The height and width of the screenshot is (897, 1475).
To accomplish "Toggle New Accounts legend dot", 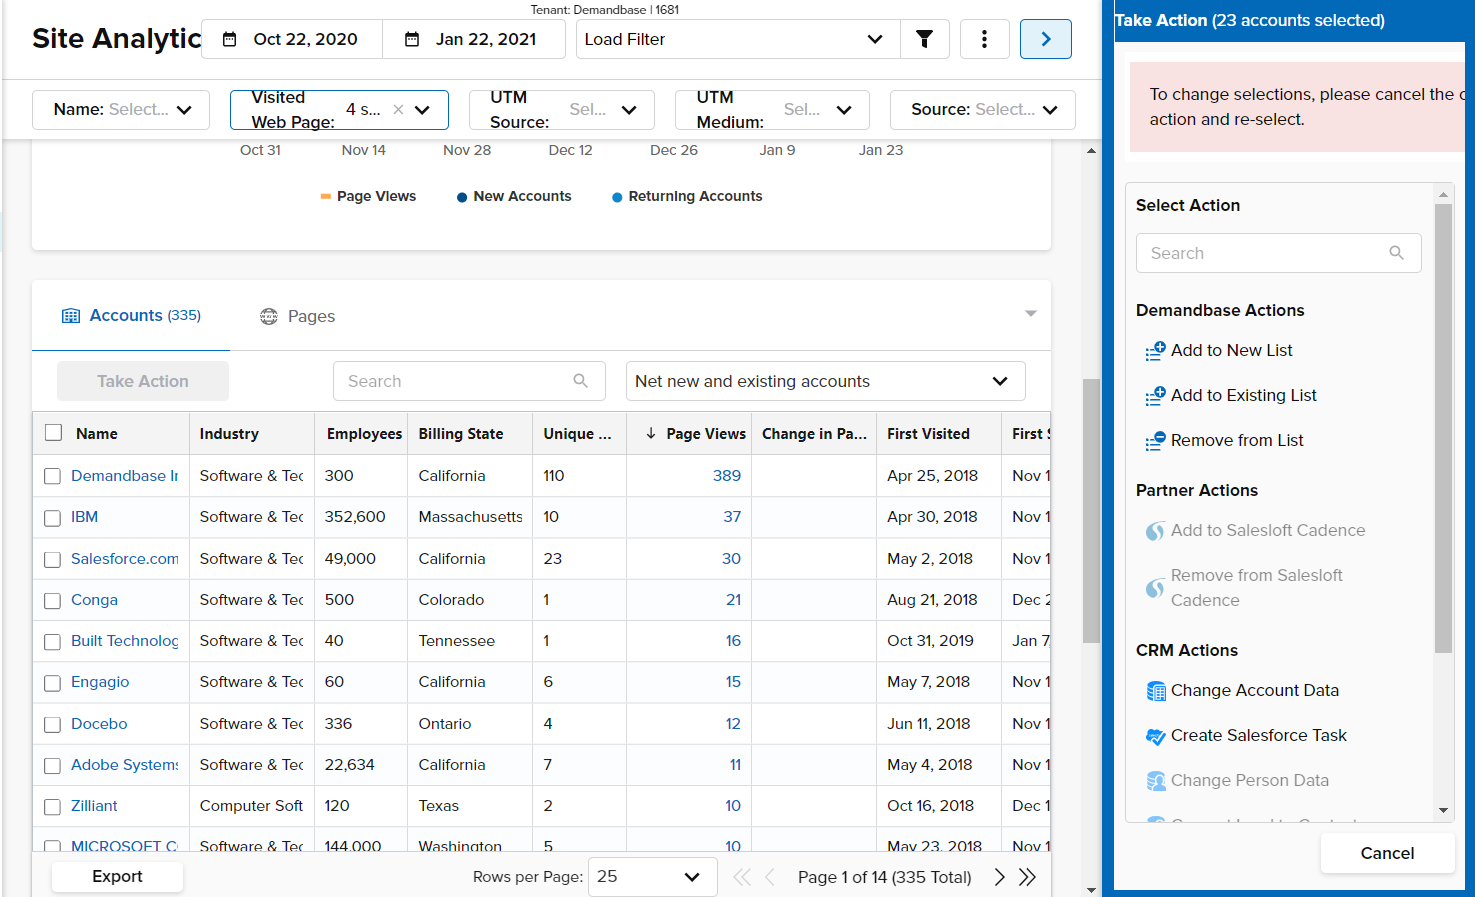I will (x=462, y=197).
